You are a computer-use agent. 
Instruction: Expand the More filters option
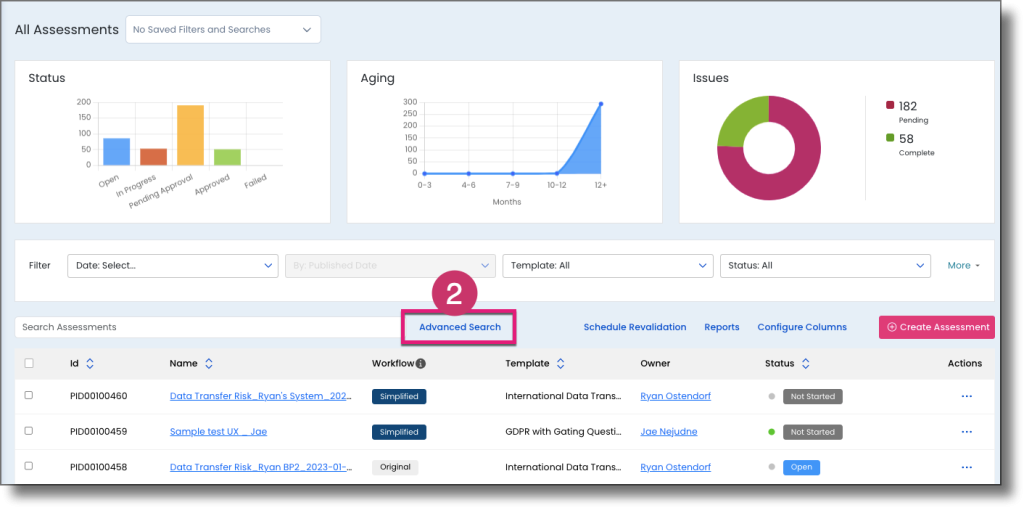tap(963, 266)
